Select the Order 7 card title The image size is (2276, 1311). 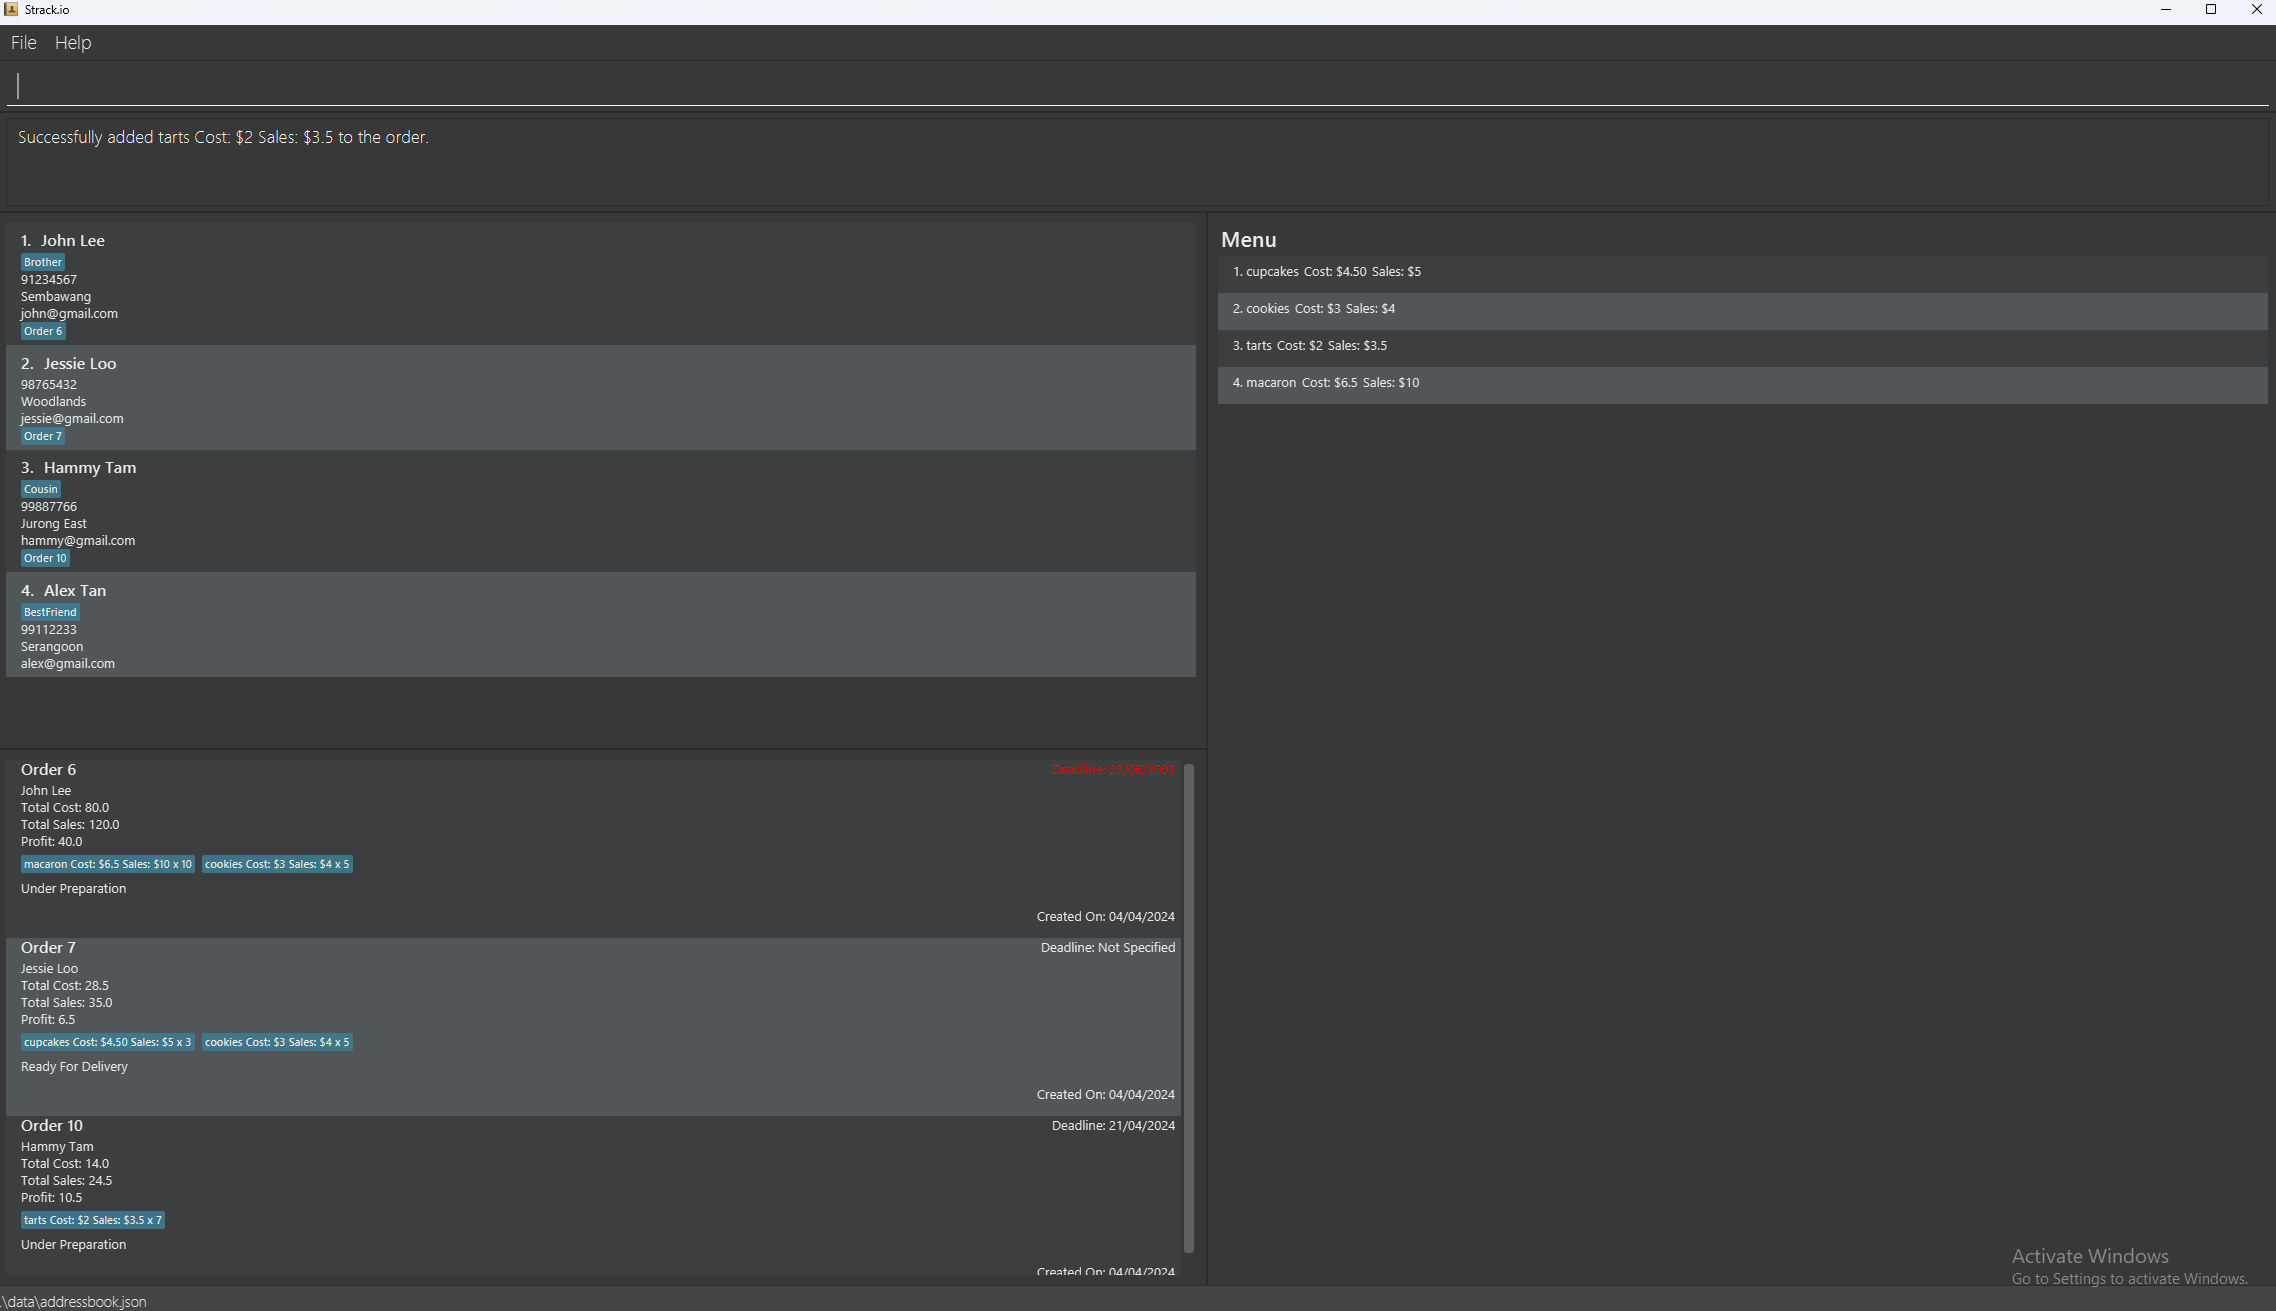(x=48, y=948)
